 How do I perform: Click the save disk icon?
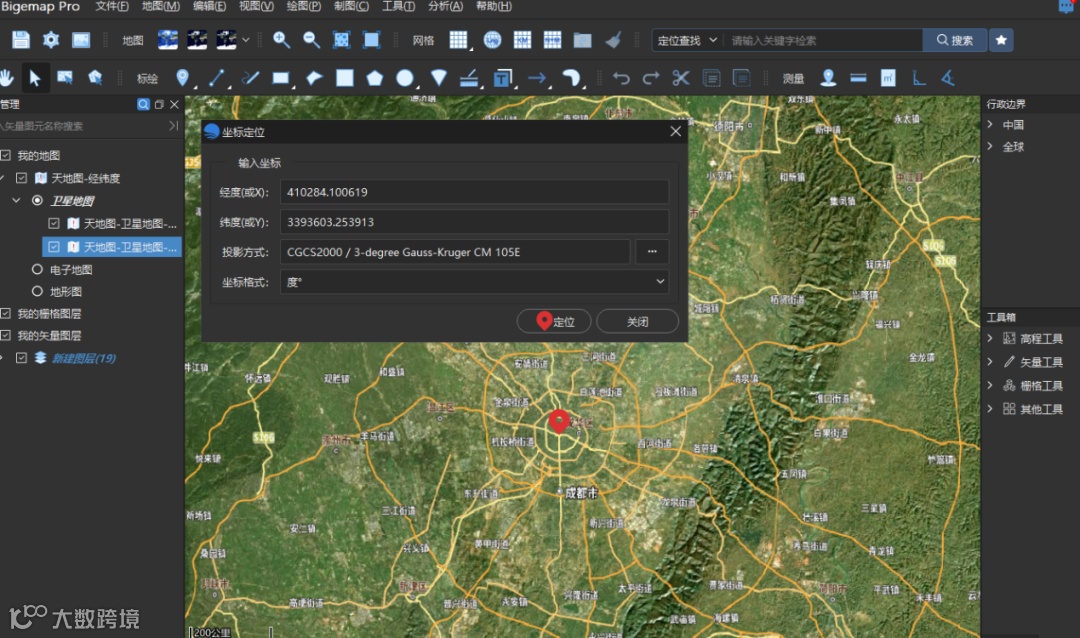click(x=21, y=40)
